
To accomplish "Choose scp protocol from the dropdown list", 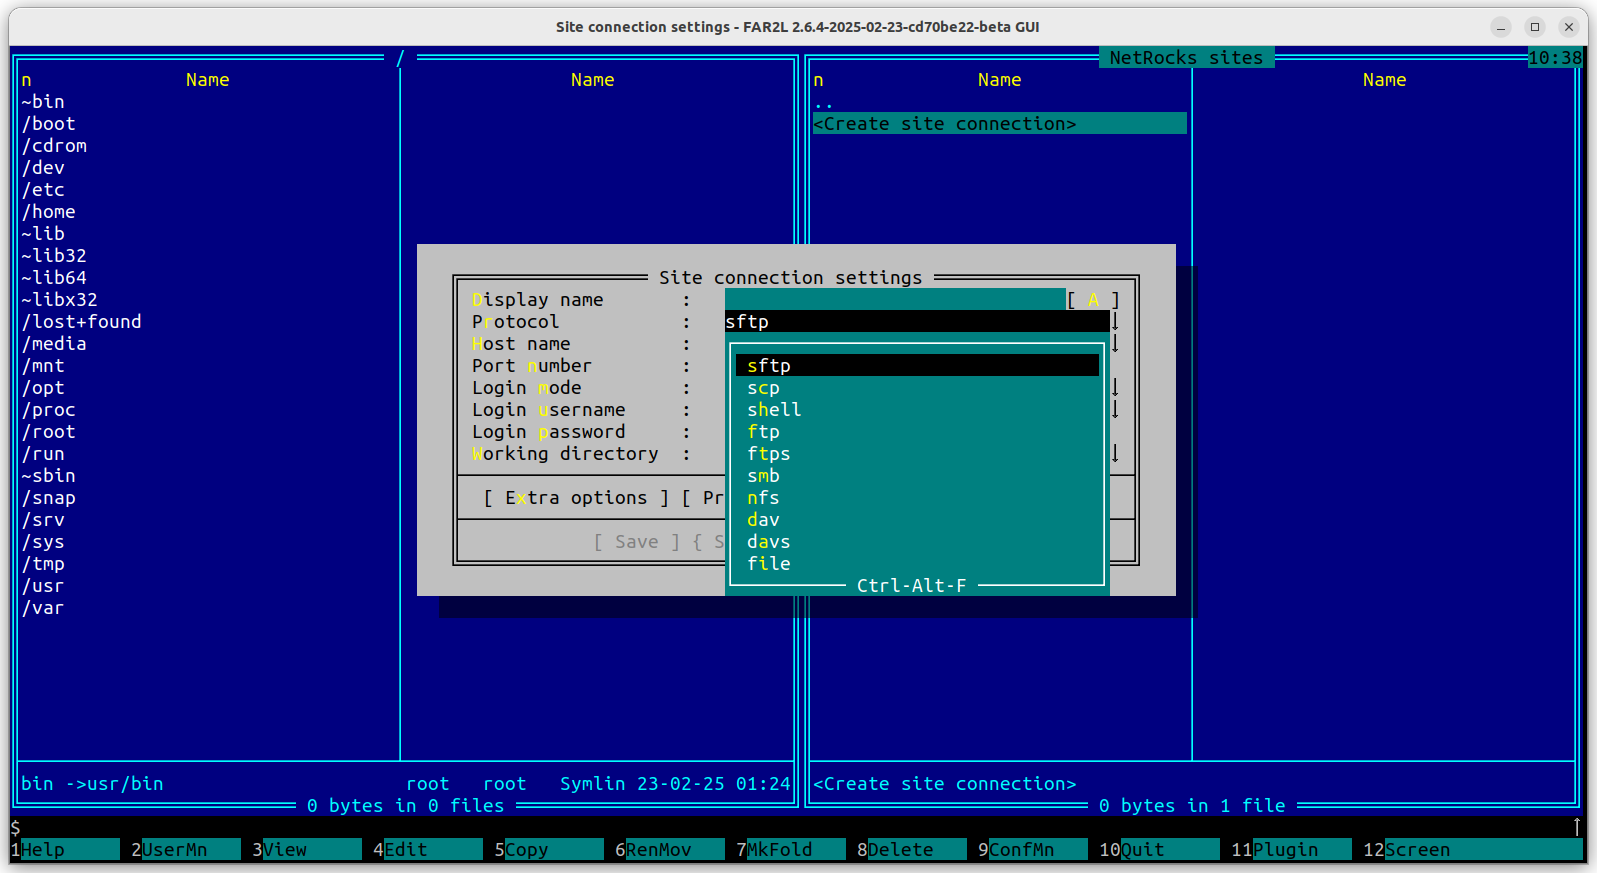I will click(763, 388).
